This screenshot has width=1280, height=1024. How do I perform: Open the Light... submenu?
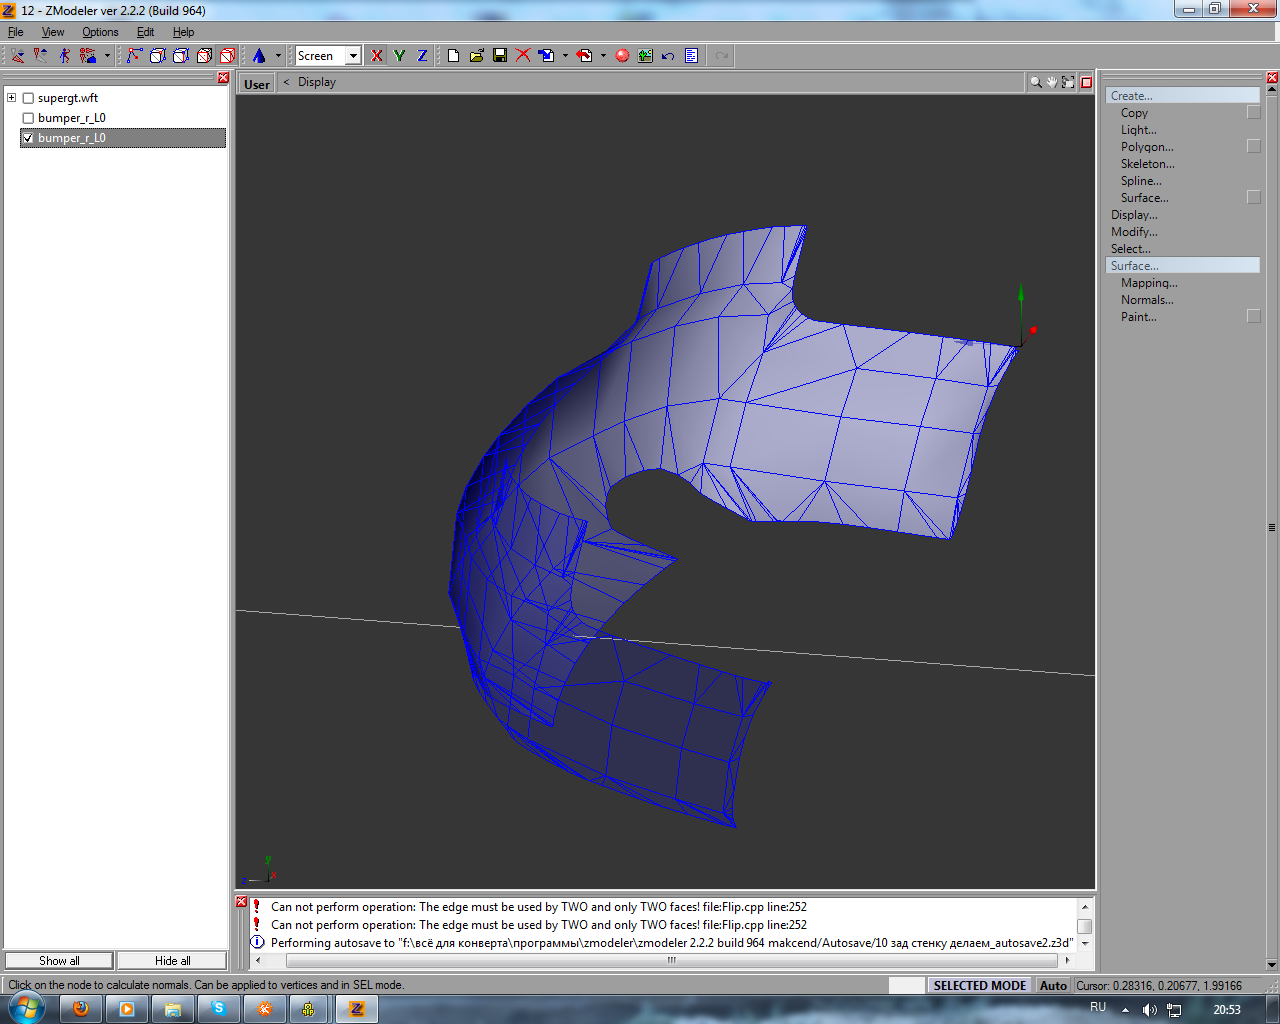[x=1138, y=130]
